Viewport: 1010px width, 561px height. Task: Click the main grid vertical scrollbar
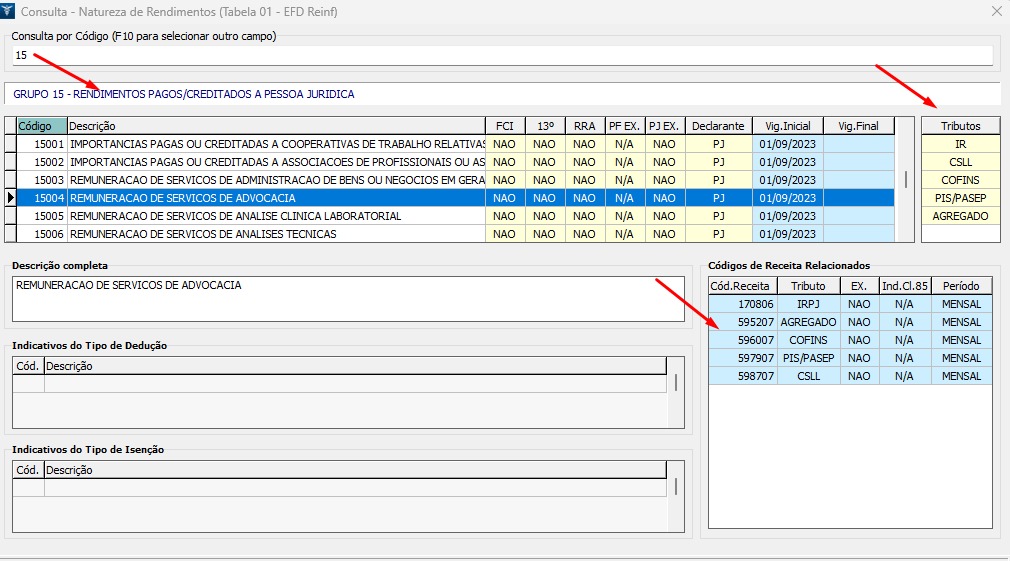coord(906,180)
